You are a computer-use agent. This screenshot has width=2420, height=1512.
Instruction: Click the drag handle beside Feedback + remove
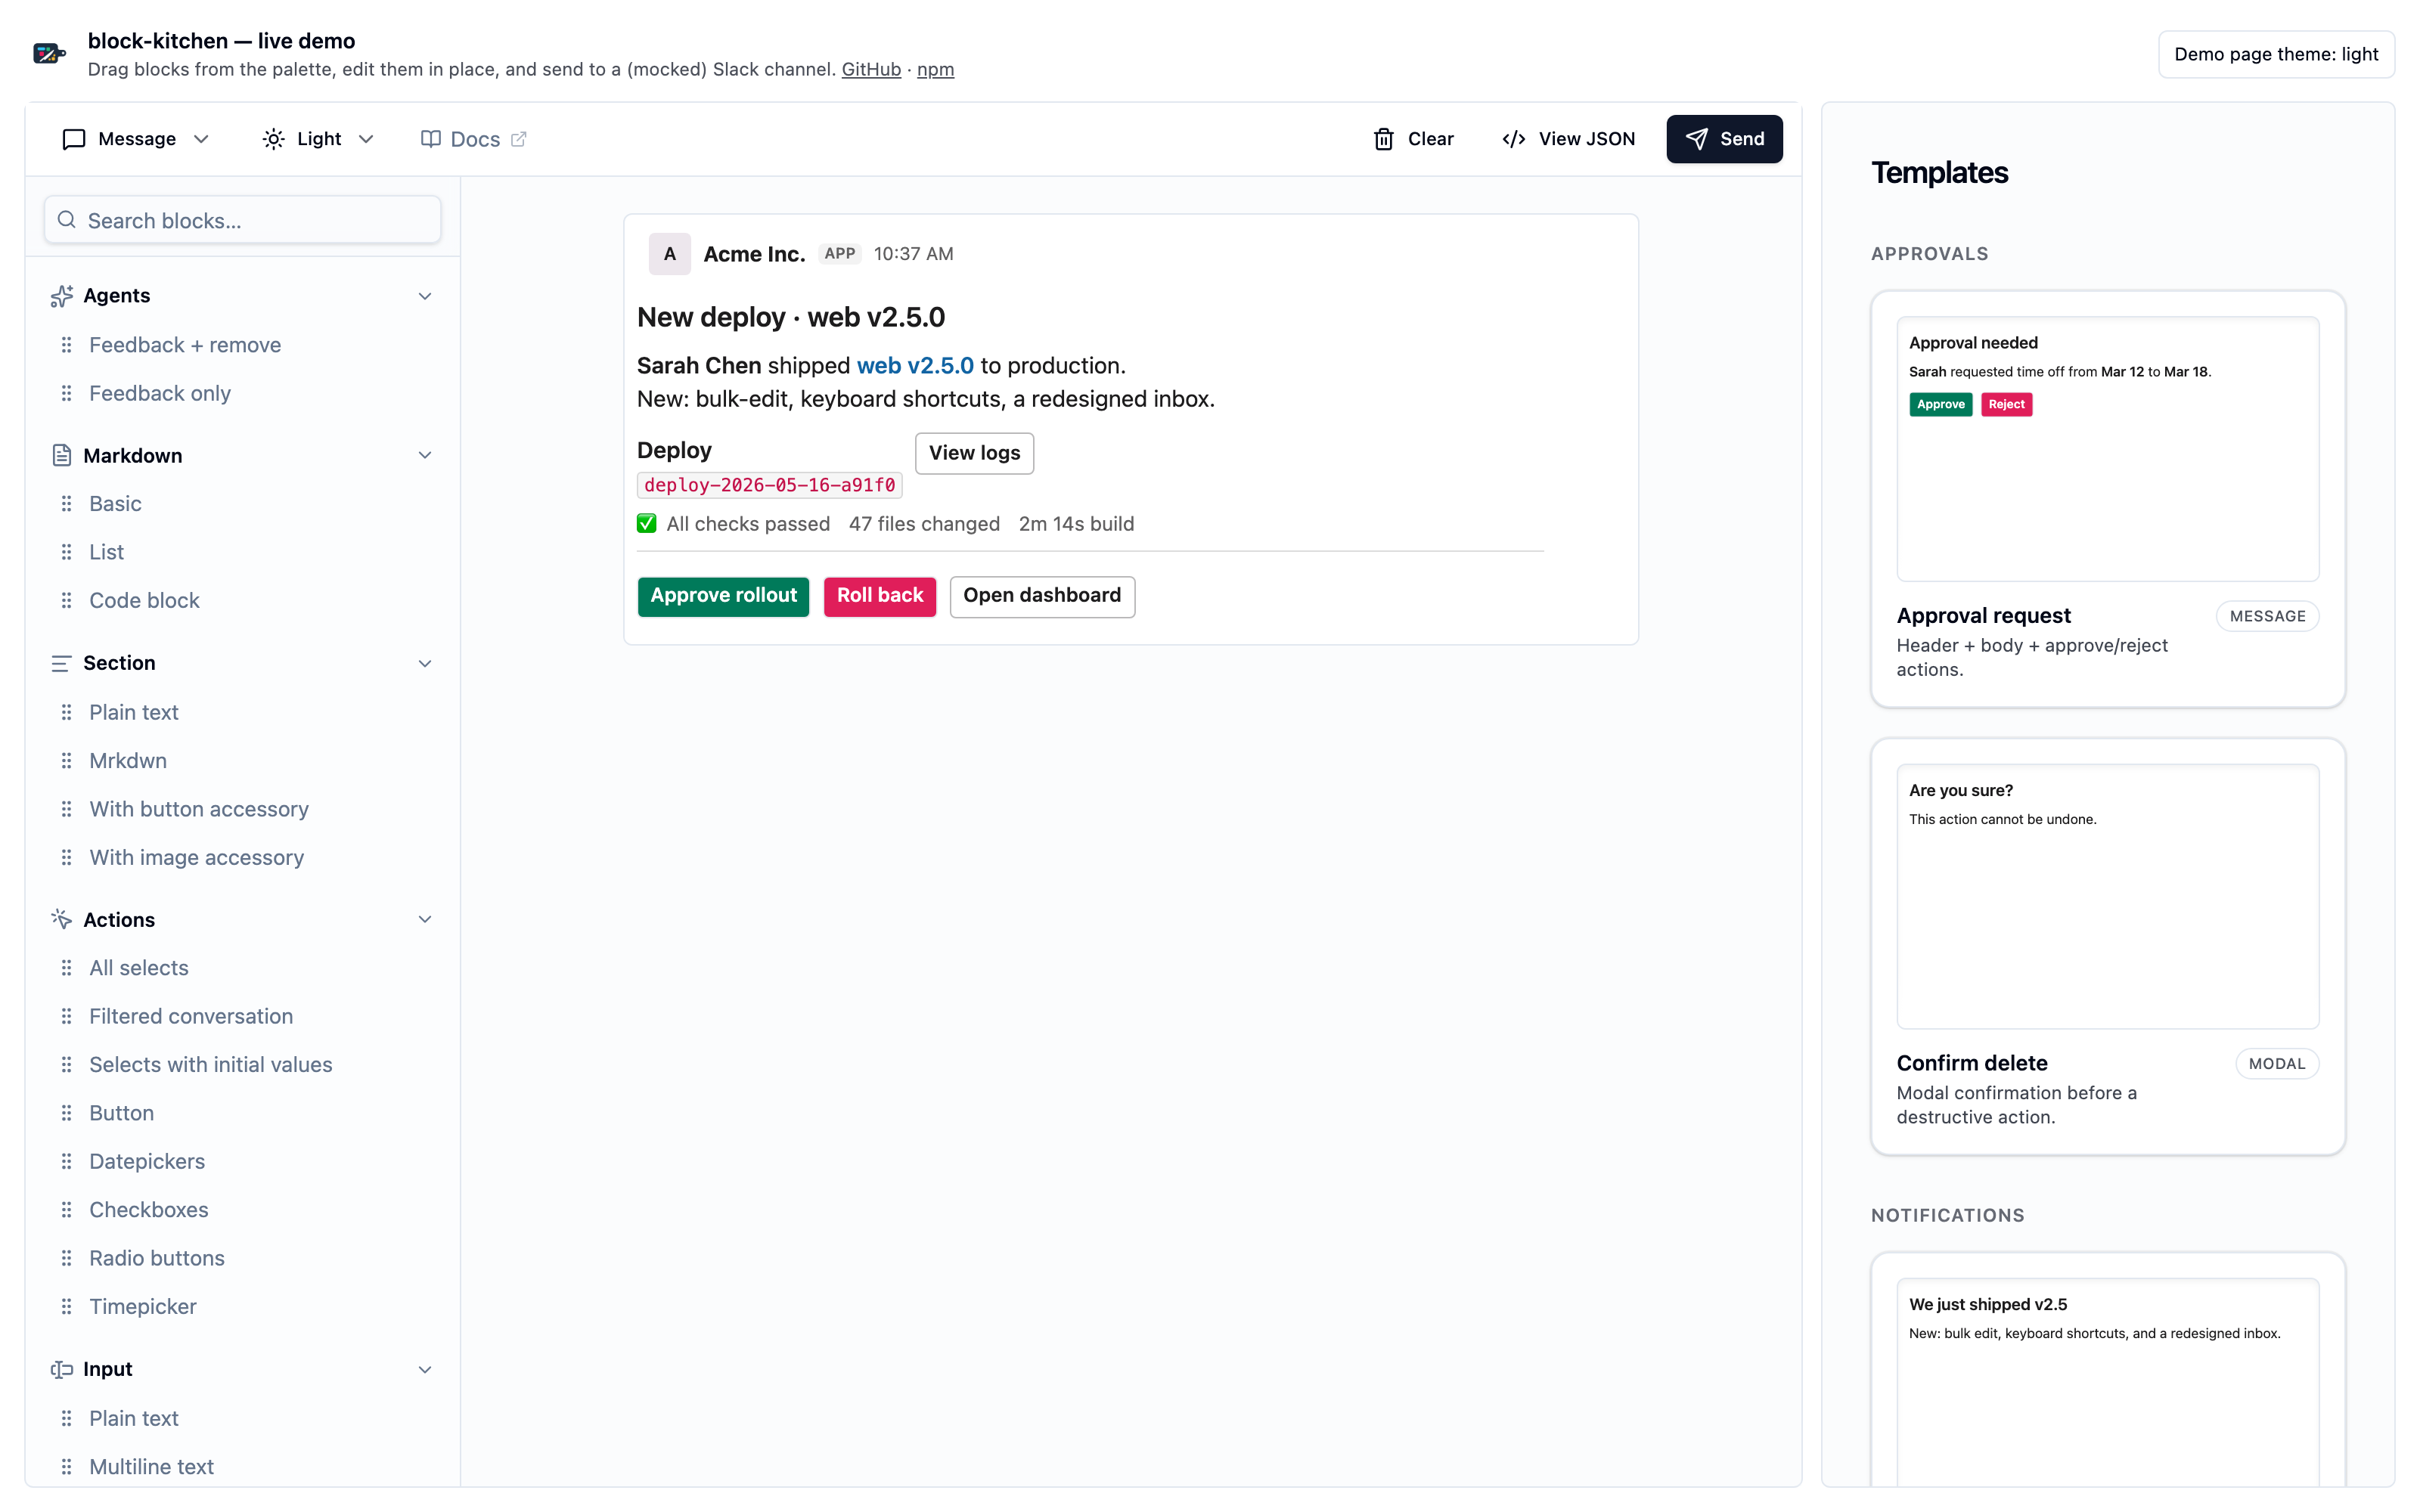coord(66,345)
